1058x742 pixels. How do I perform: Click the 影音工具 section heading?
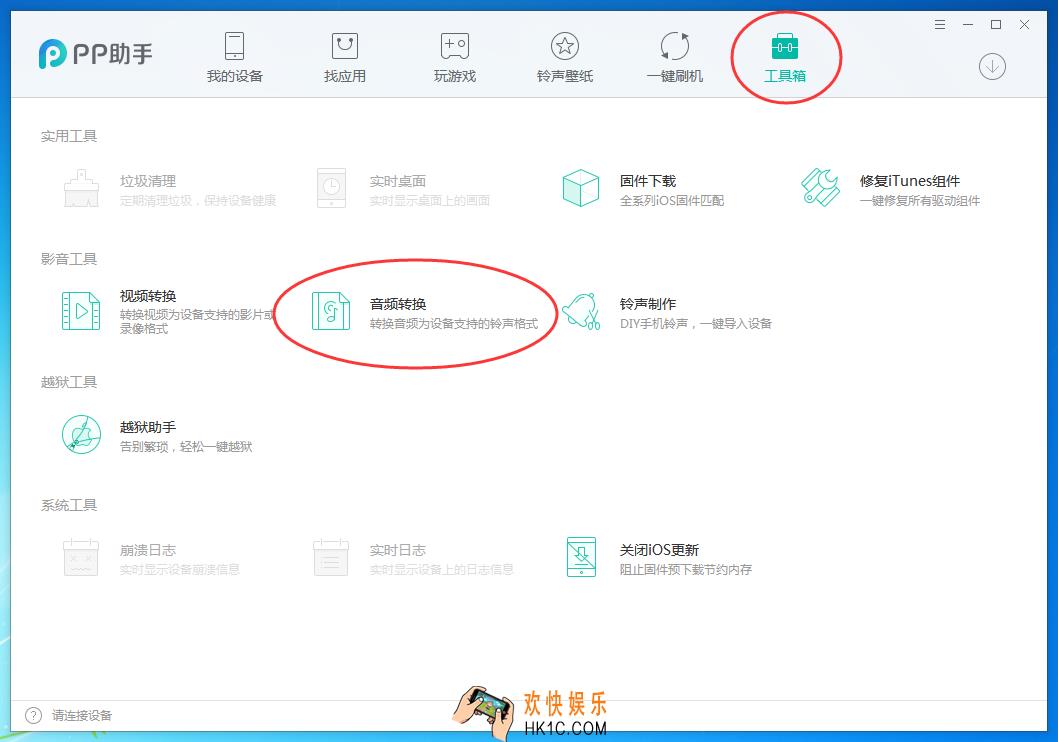click(x=69, y=259)
